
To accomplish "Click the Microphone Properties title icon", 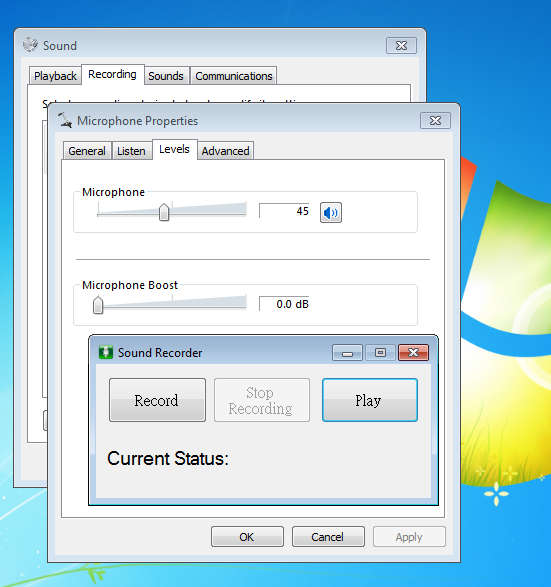I will 64,121.
